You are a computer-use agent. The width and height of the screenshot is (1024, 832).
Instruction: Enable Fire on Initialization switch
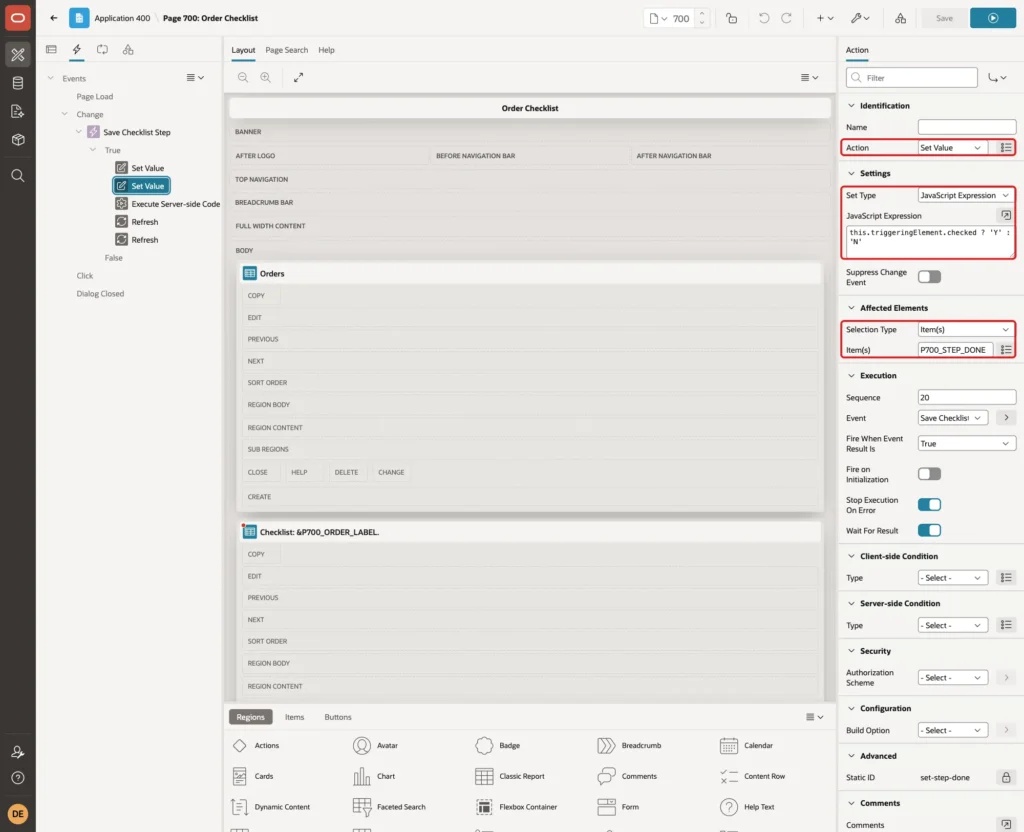click(x=929, y=474)
